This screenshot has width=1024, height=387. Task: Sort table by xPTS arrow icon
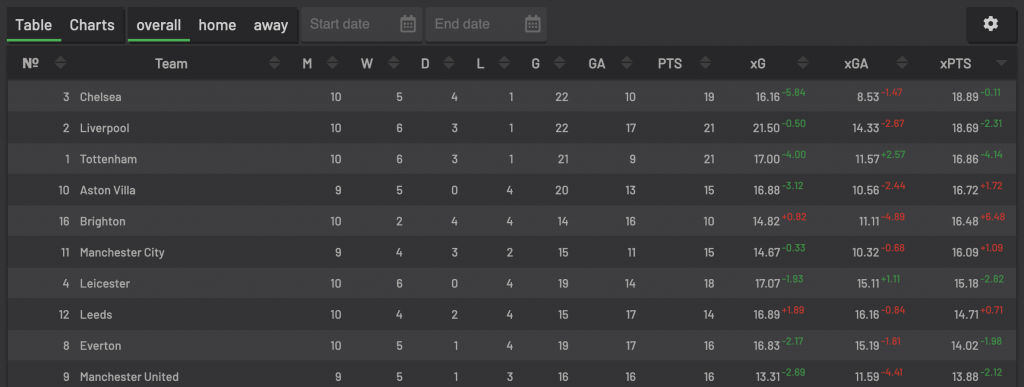[x=1001, y=63]
